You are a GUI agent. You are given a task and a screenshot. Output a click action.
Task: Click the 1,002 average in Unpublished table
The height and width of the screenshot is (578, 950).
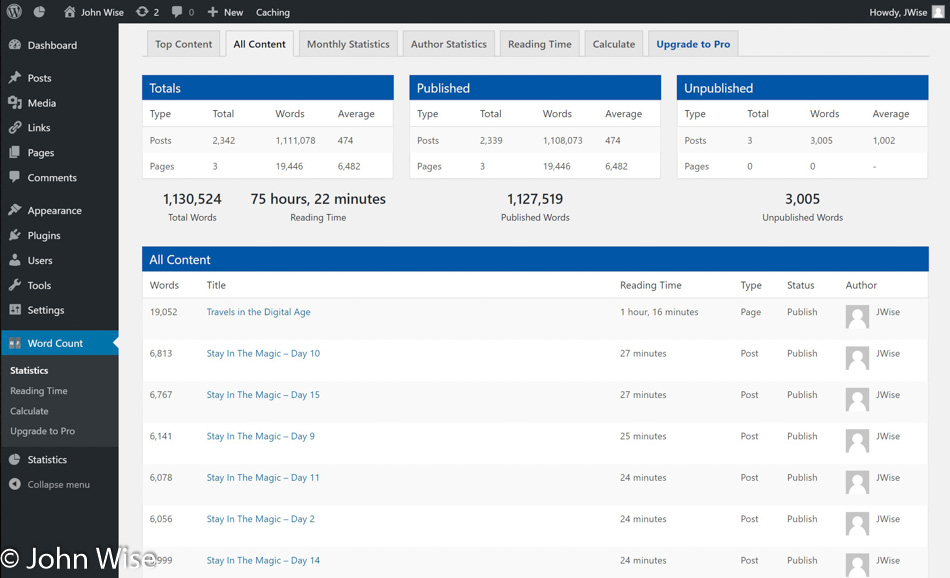tap(884, 141)
